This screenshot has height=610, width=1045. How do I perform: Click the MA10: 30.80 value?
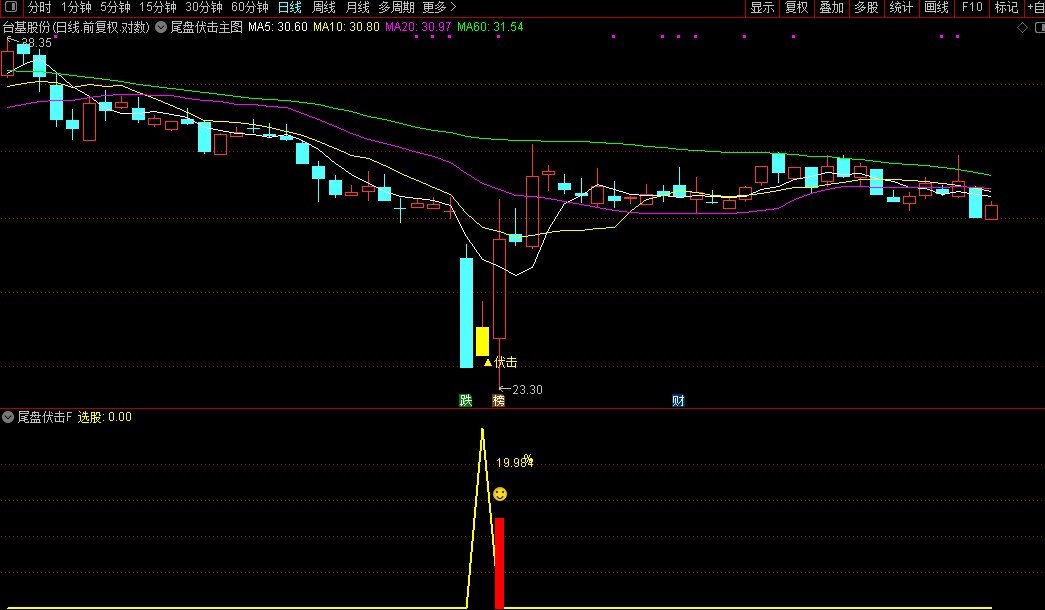tap(347, 27)
